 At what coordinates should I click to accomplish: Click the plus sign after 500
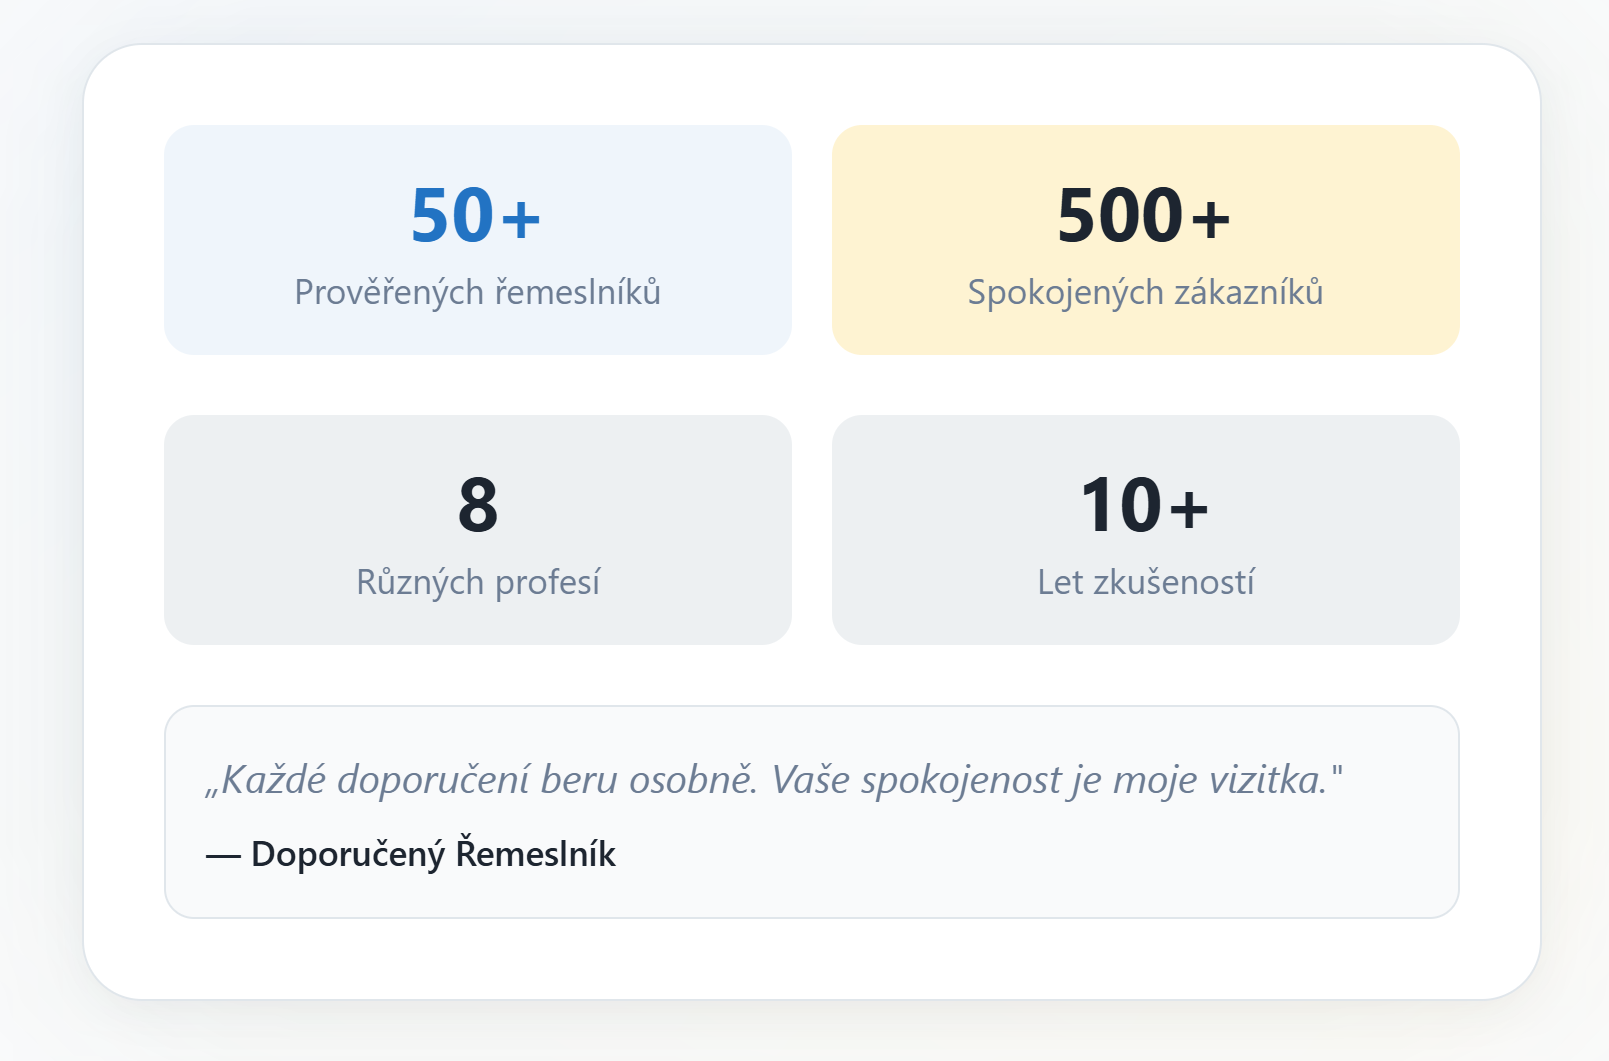[x=1210, y=218]
